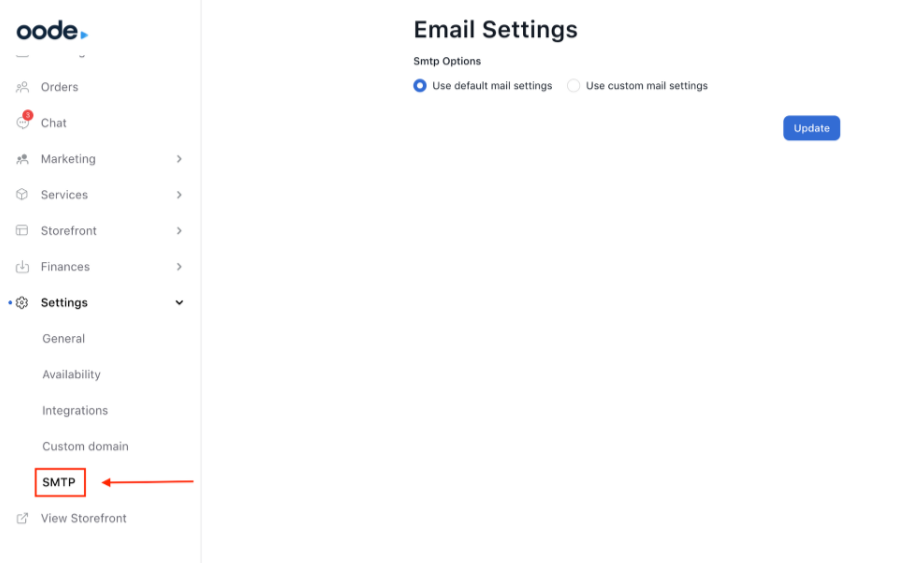Expand the Marketing submenu chevron
This screenshot has height=563, width=916.
pos(179,159)
